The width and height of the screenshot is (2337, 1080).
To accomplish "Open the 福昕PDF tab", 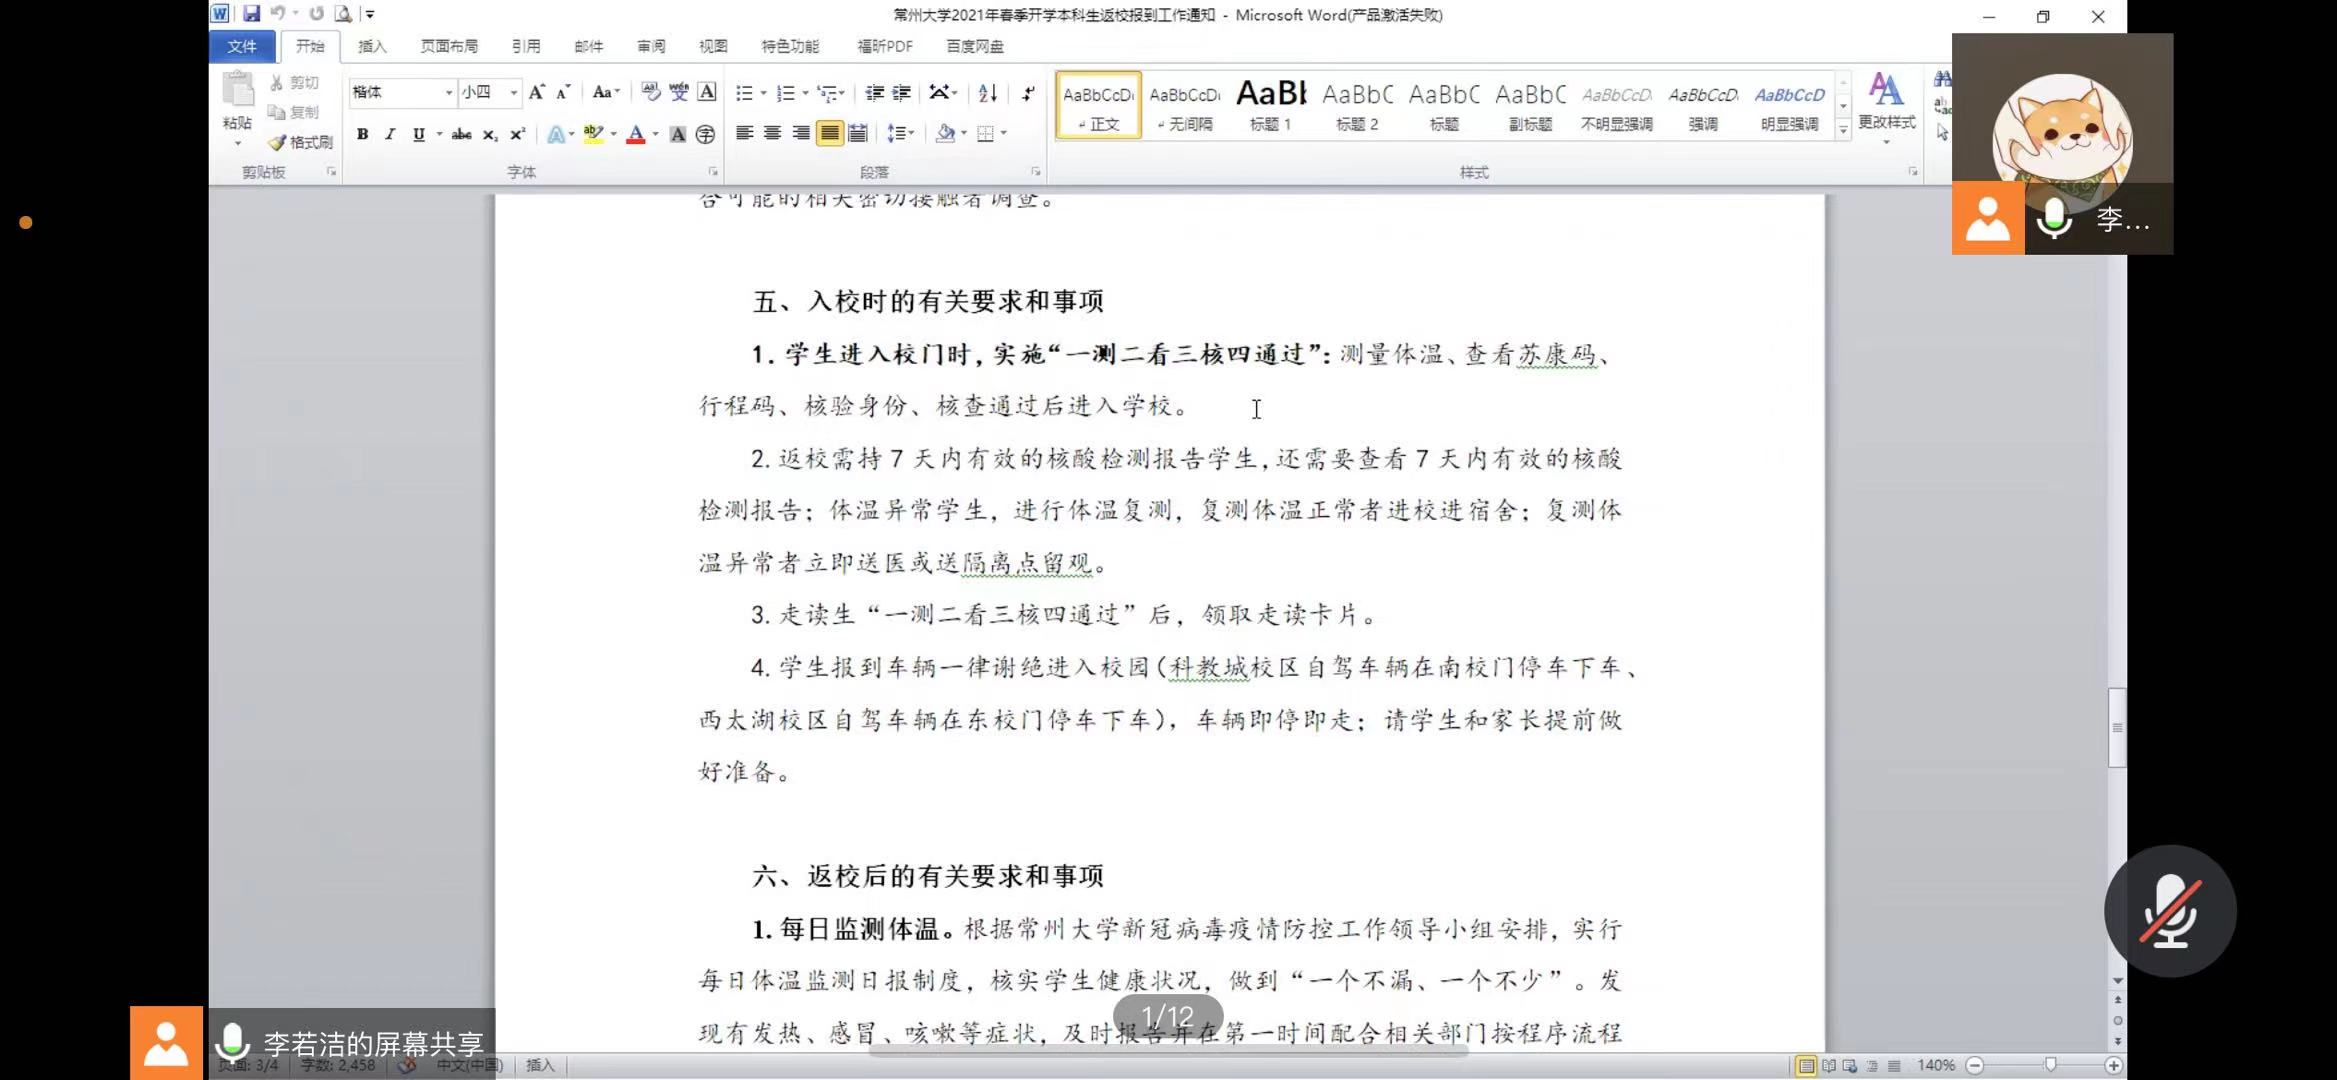I will tap(885, 46).
